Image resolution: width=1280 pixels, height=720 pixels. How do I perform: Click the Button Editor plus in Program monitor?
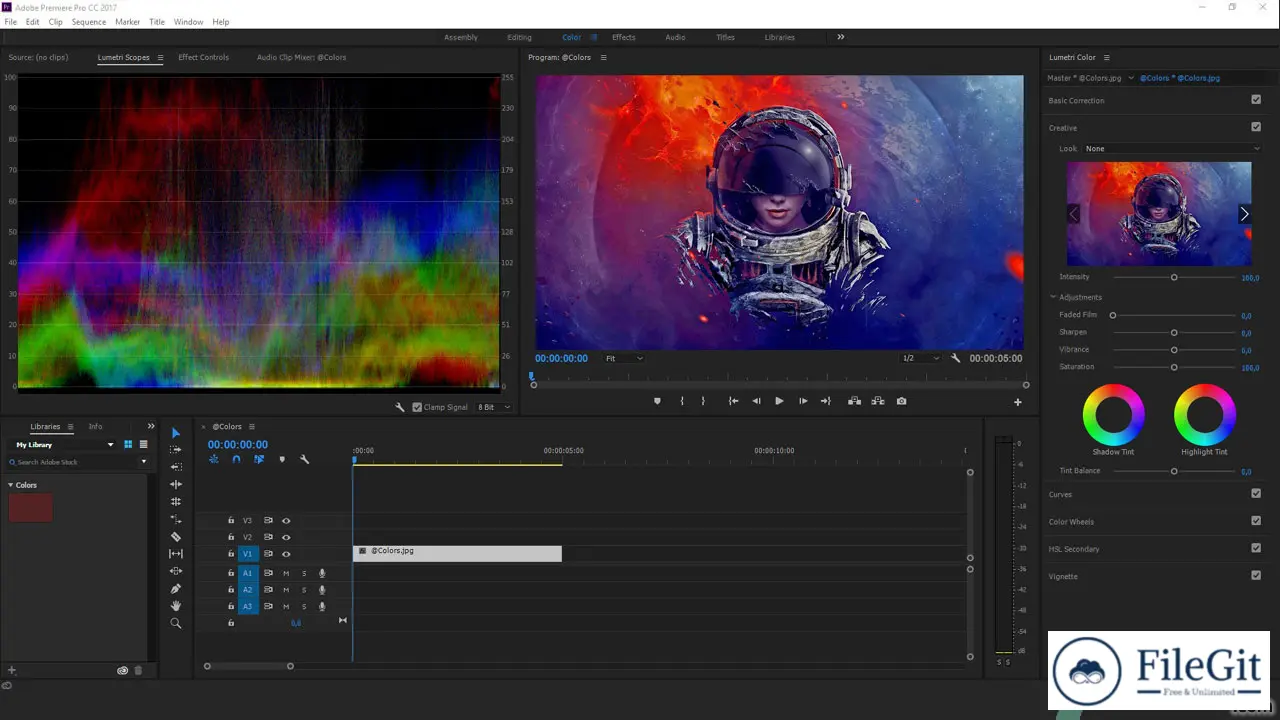1018,402
